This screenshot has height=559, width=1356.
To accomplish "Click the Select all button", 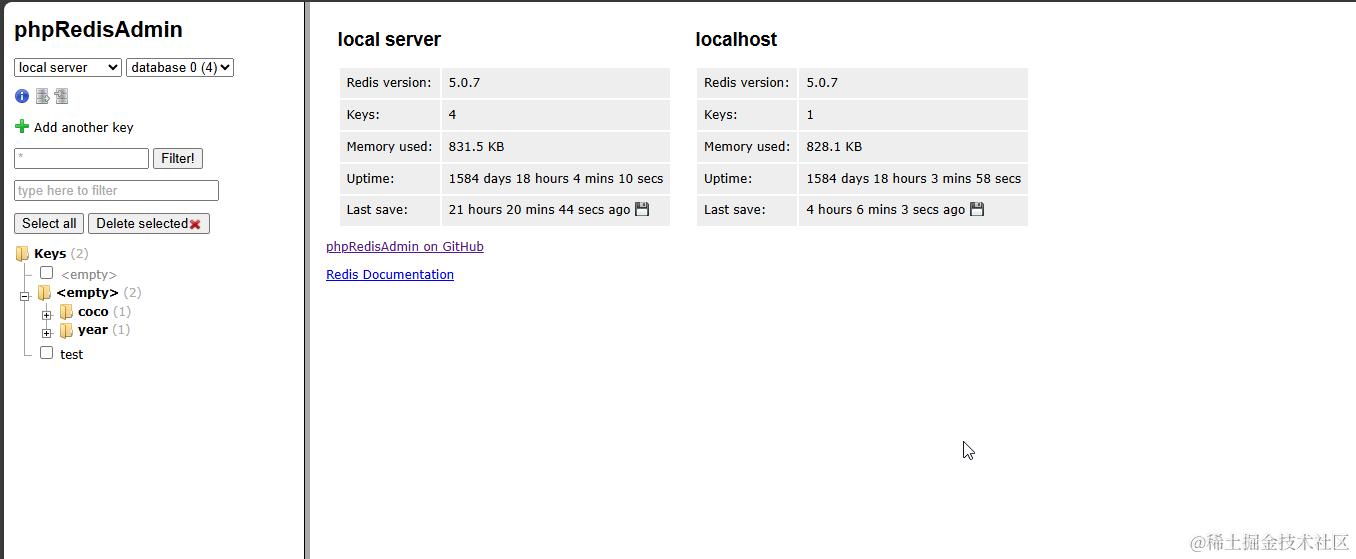I will (x=49, y=223).
